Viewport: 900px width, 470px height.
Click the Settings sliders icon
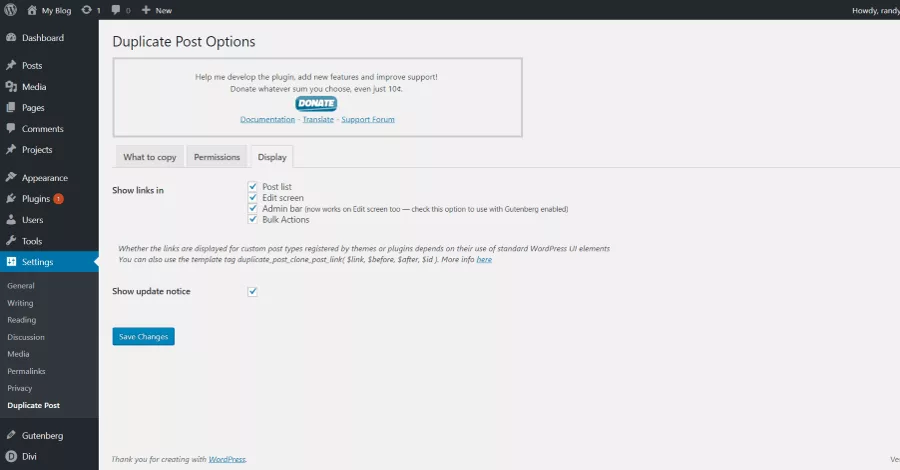(11, 261)
